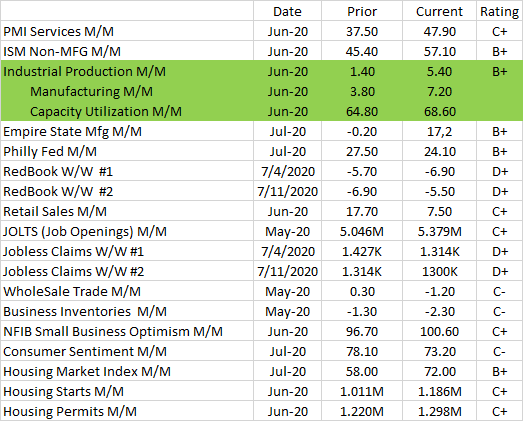
Task: Click the JOLTS current value 5.379M
Action: click(440, 232)
